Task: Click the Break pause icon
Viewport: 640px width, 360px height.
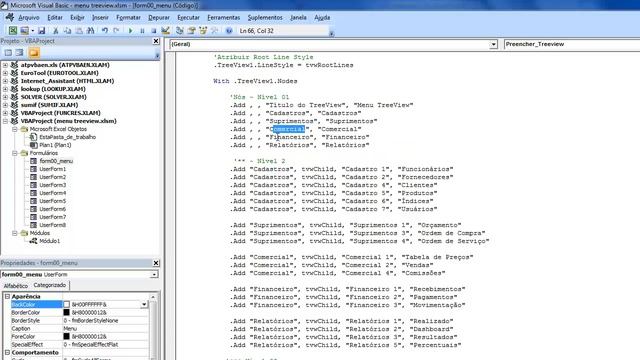Action: click(x=142, y=31)
